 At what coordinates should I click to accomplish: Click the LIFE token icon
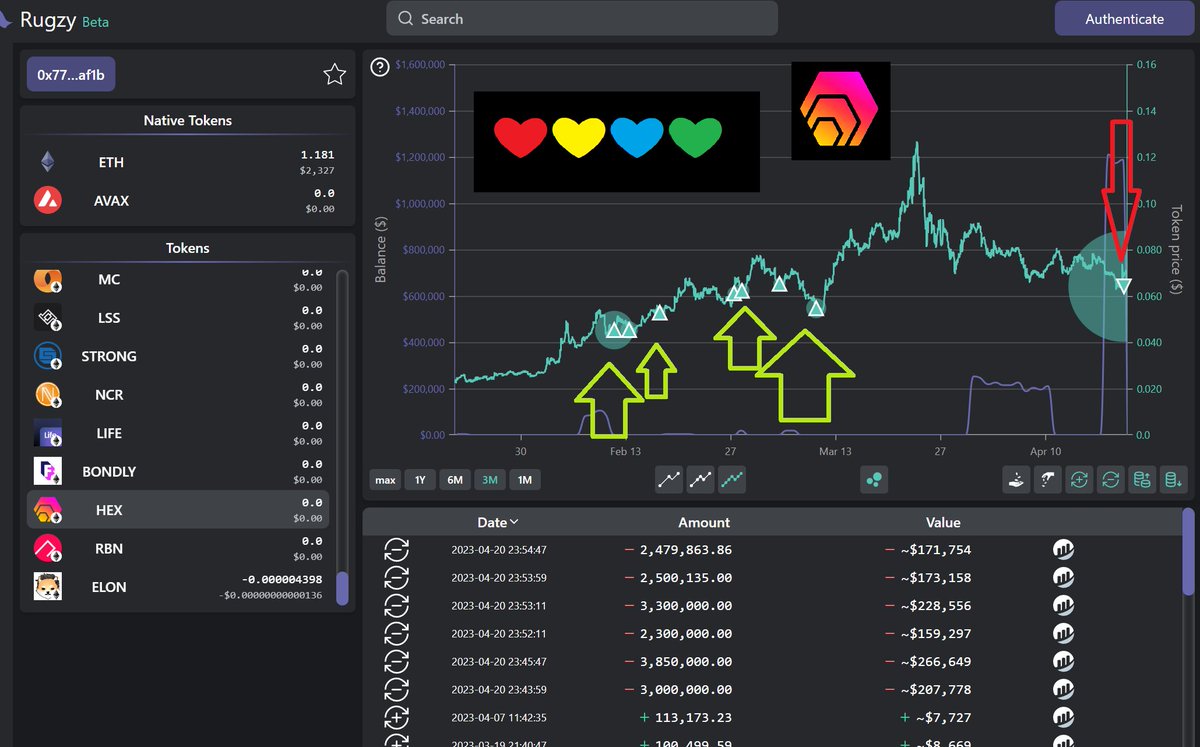(x=48, y=433)
